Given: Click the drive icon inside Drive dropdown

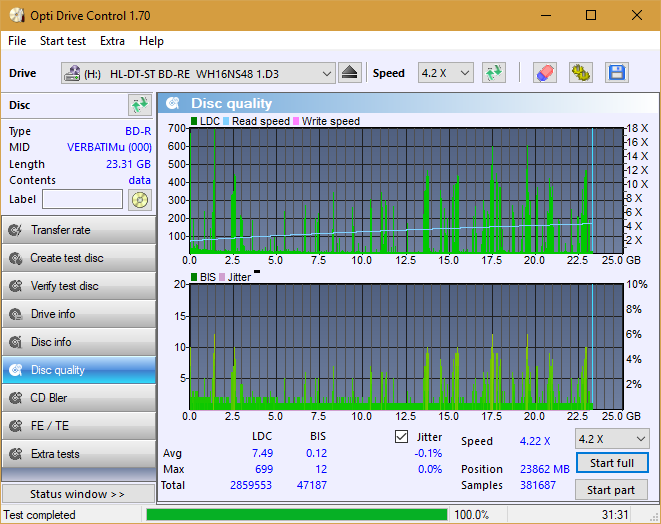Looking at the screenshot, I should click(72, 73).
